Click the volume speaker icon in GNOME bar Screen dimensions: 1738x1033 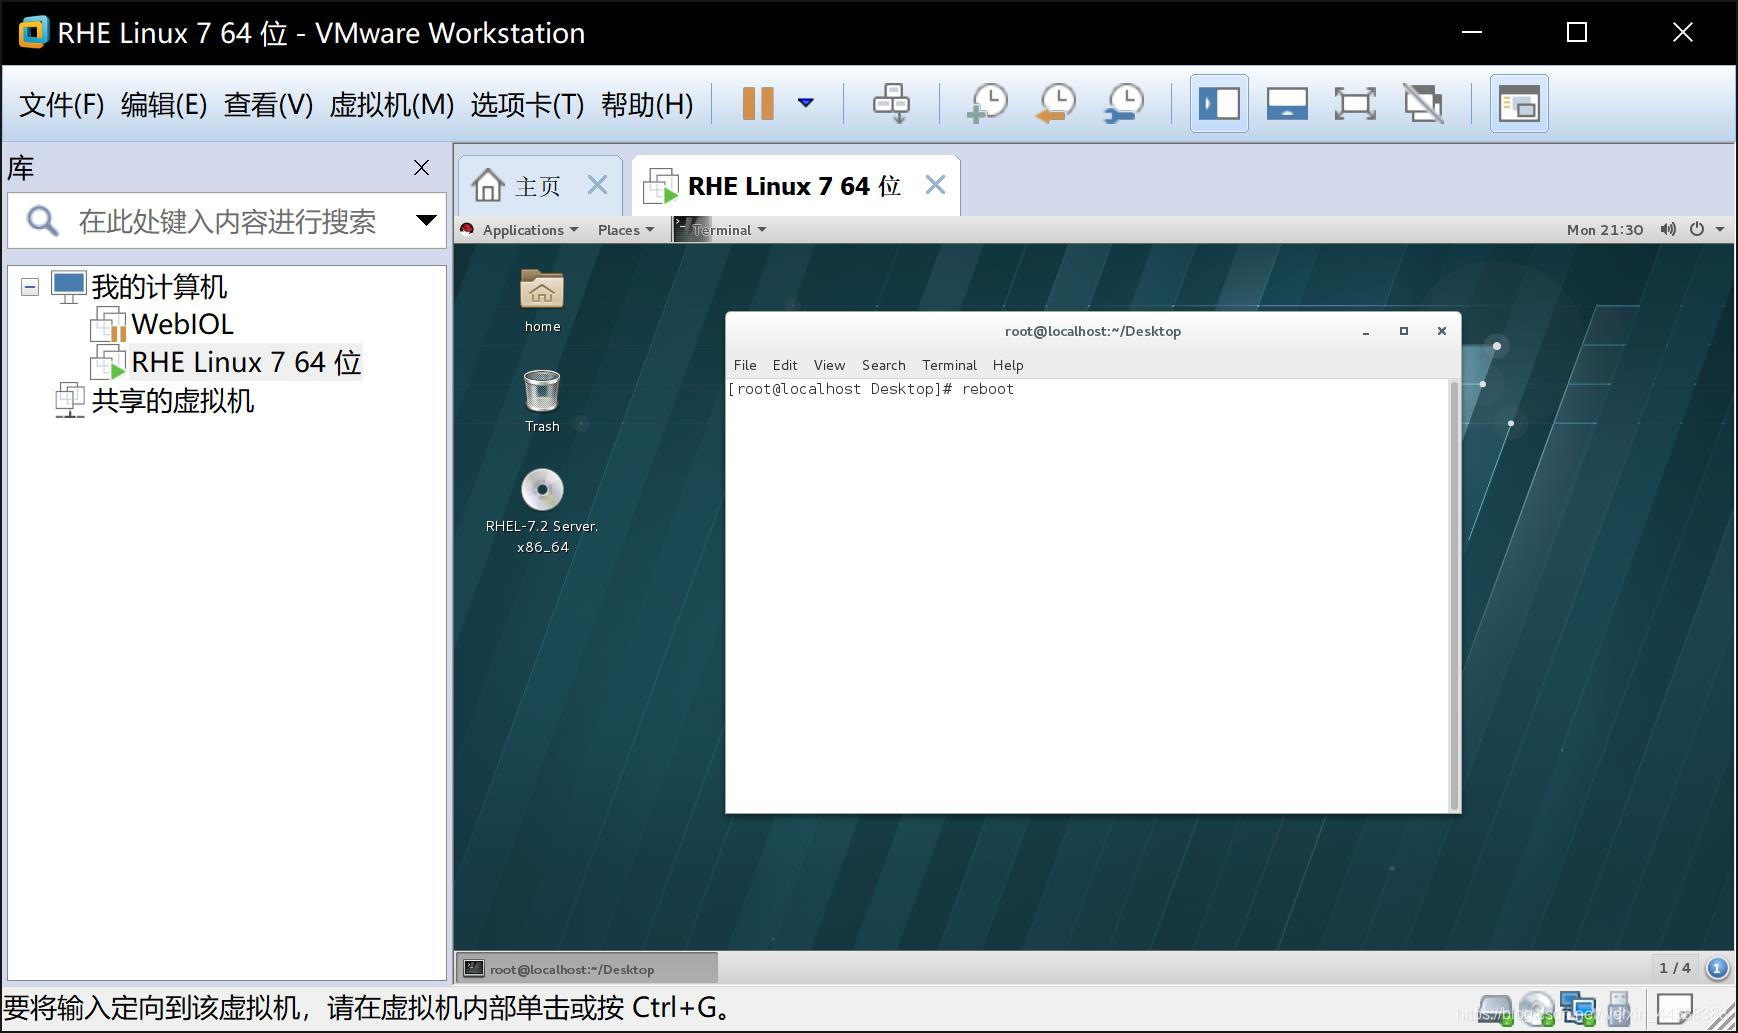tap(1668, 229)
